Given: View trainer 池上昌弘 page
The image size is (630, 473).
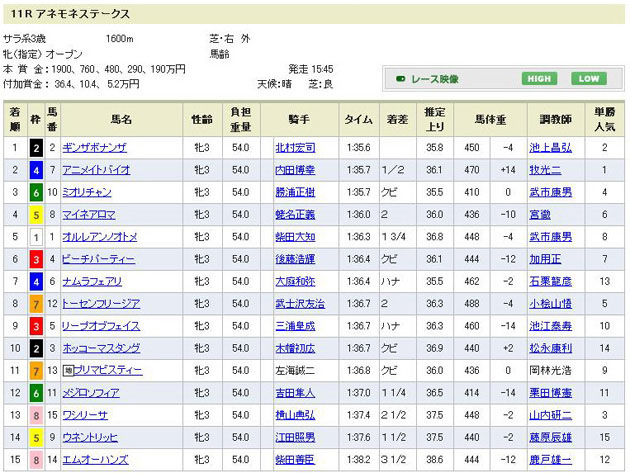Looking at the screenshot, I should click(x=551, y=148).
